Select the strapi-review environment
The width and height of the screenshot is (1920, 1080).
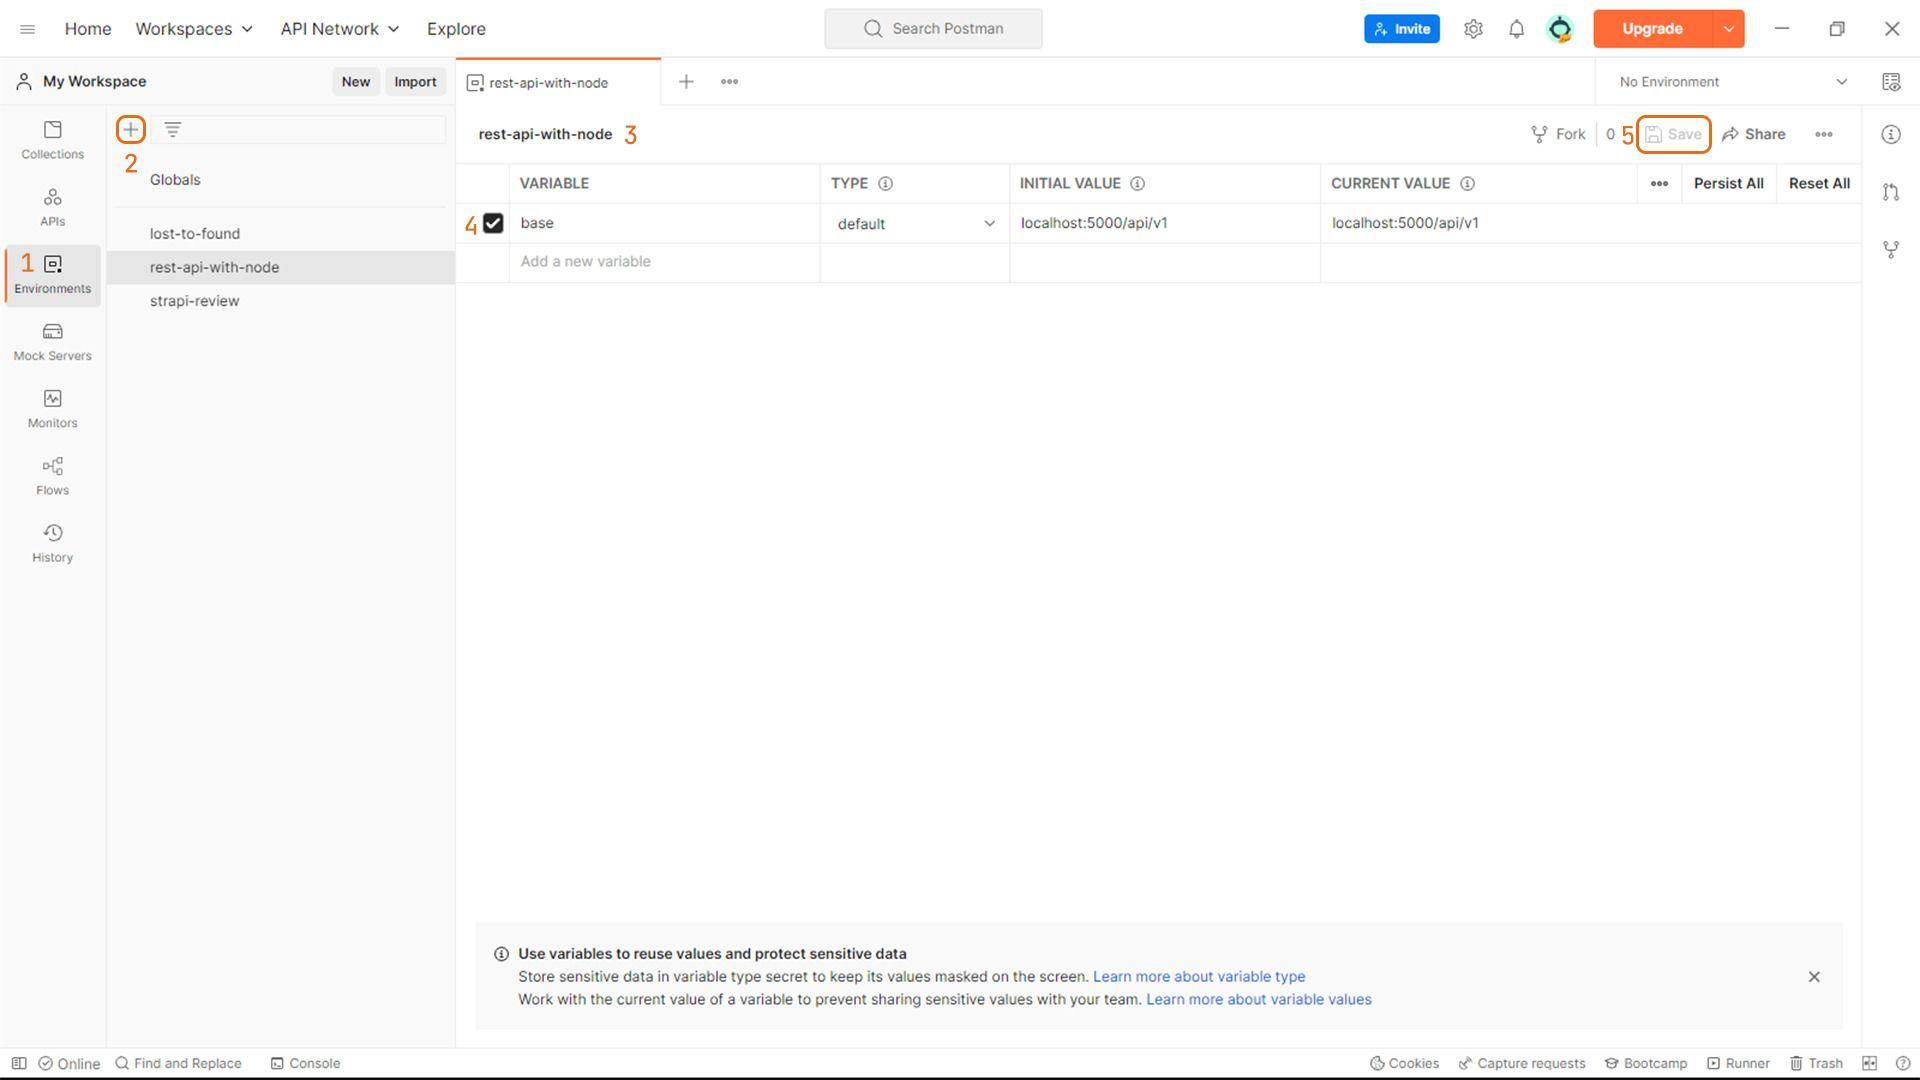tap(280, 301)
